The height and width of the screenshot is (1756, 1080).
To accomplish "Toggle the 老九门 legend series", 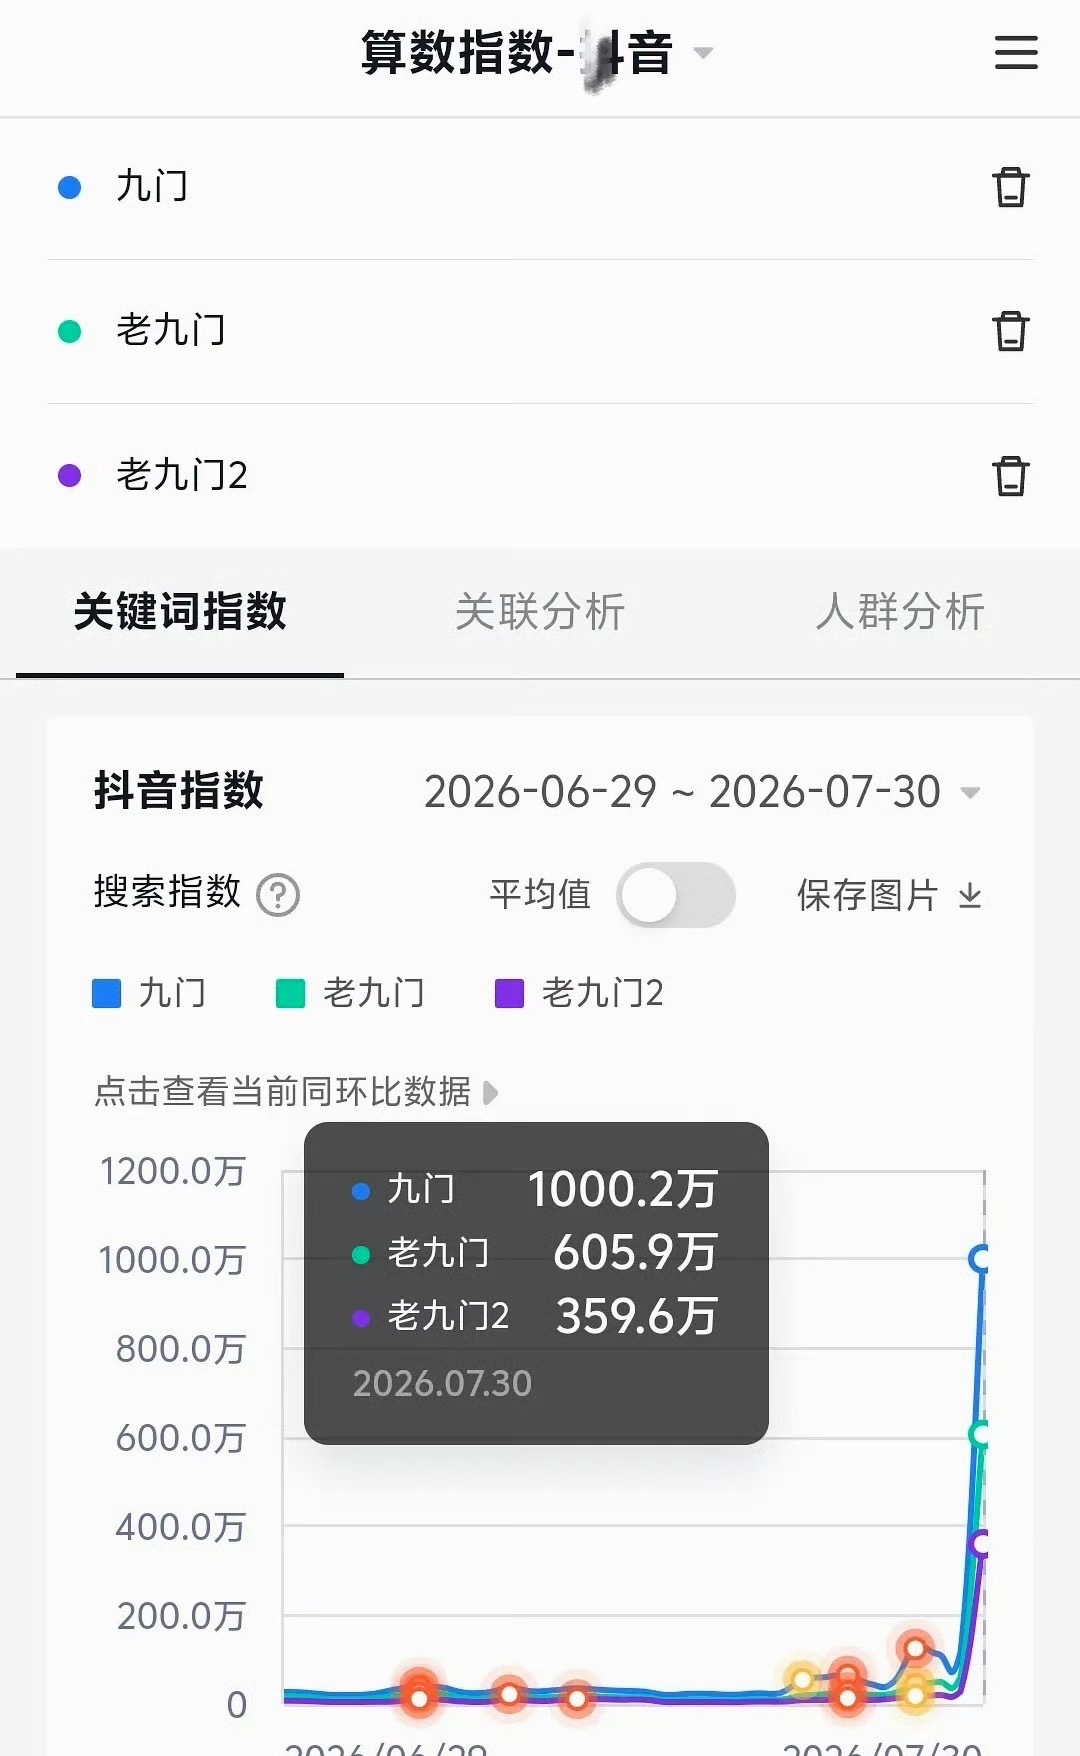I will coord(350,993).
